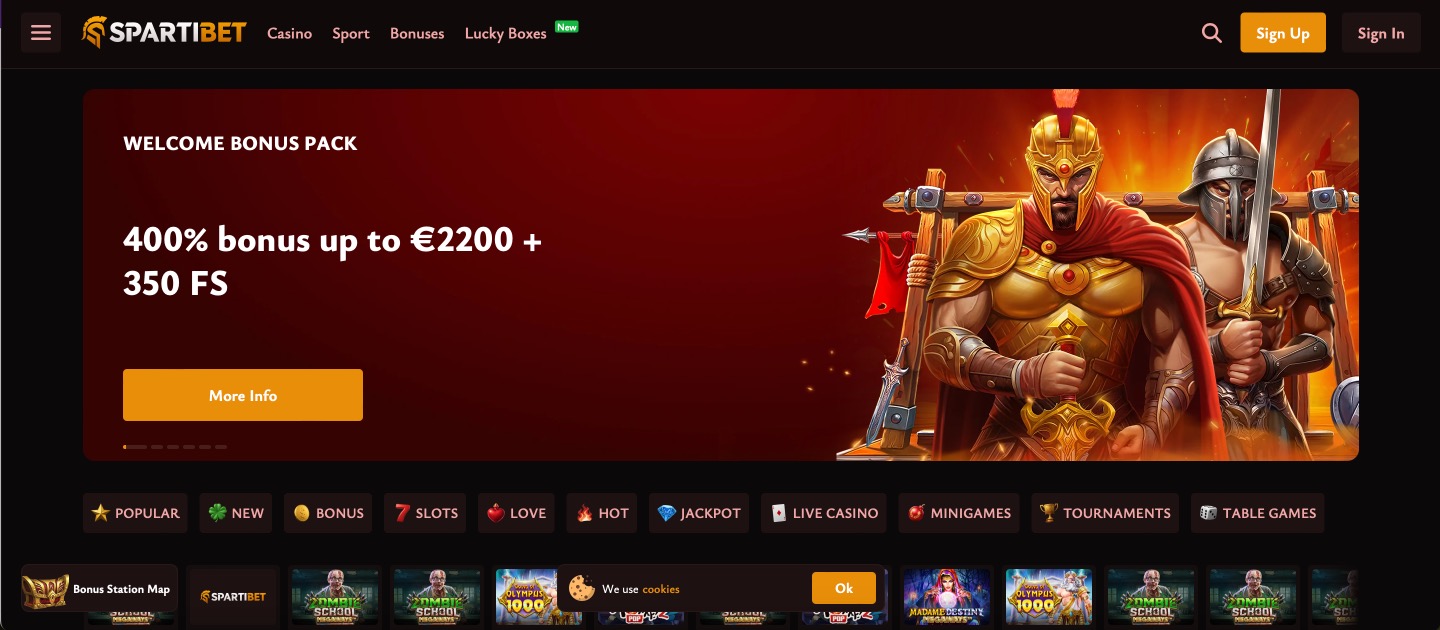The width and height of the screenshot is (1440, 630).
Task: Select the New clover category
Action: [x=236, y=513]
